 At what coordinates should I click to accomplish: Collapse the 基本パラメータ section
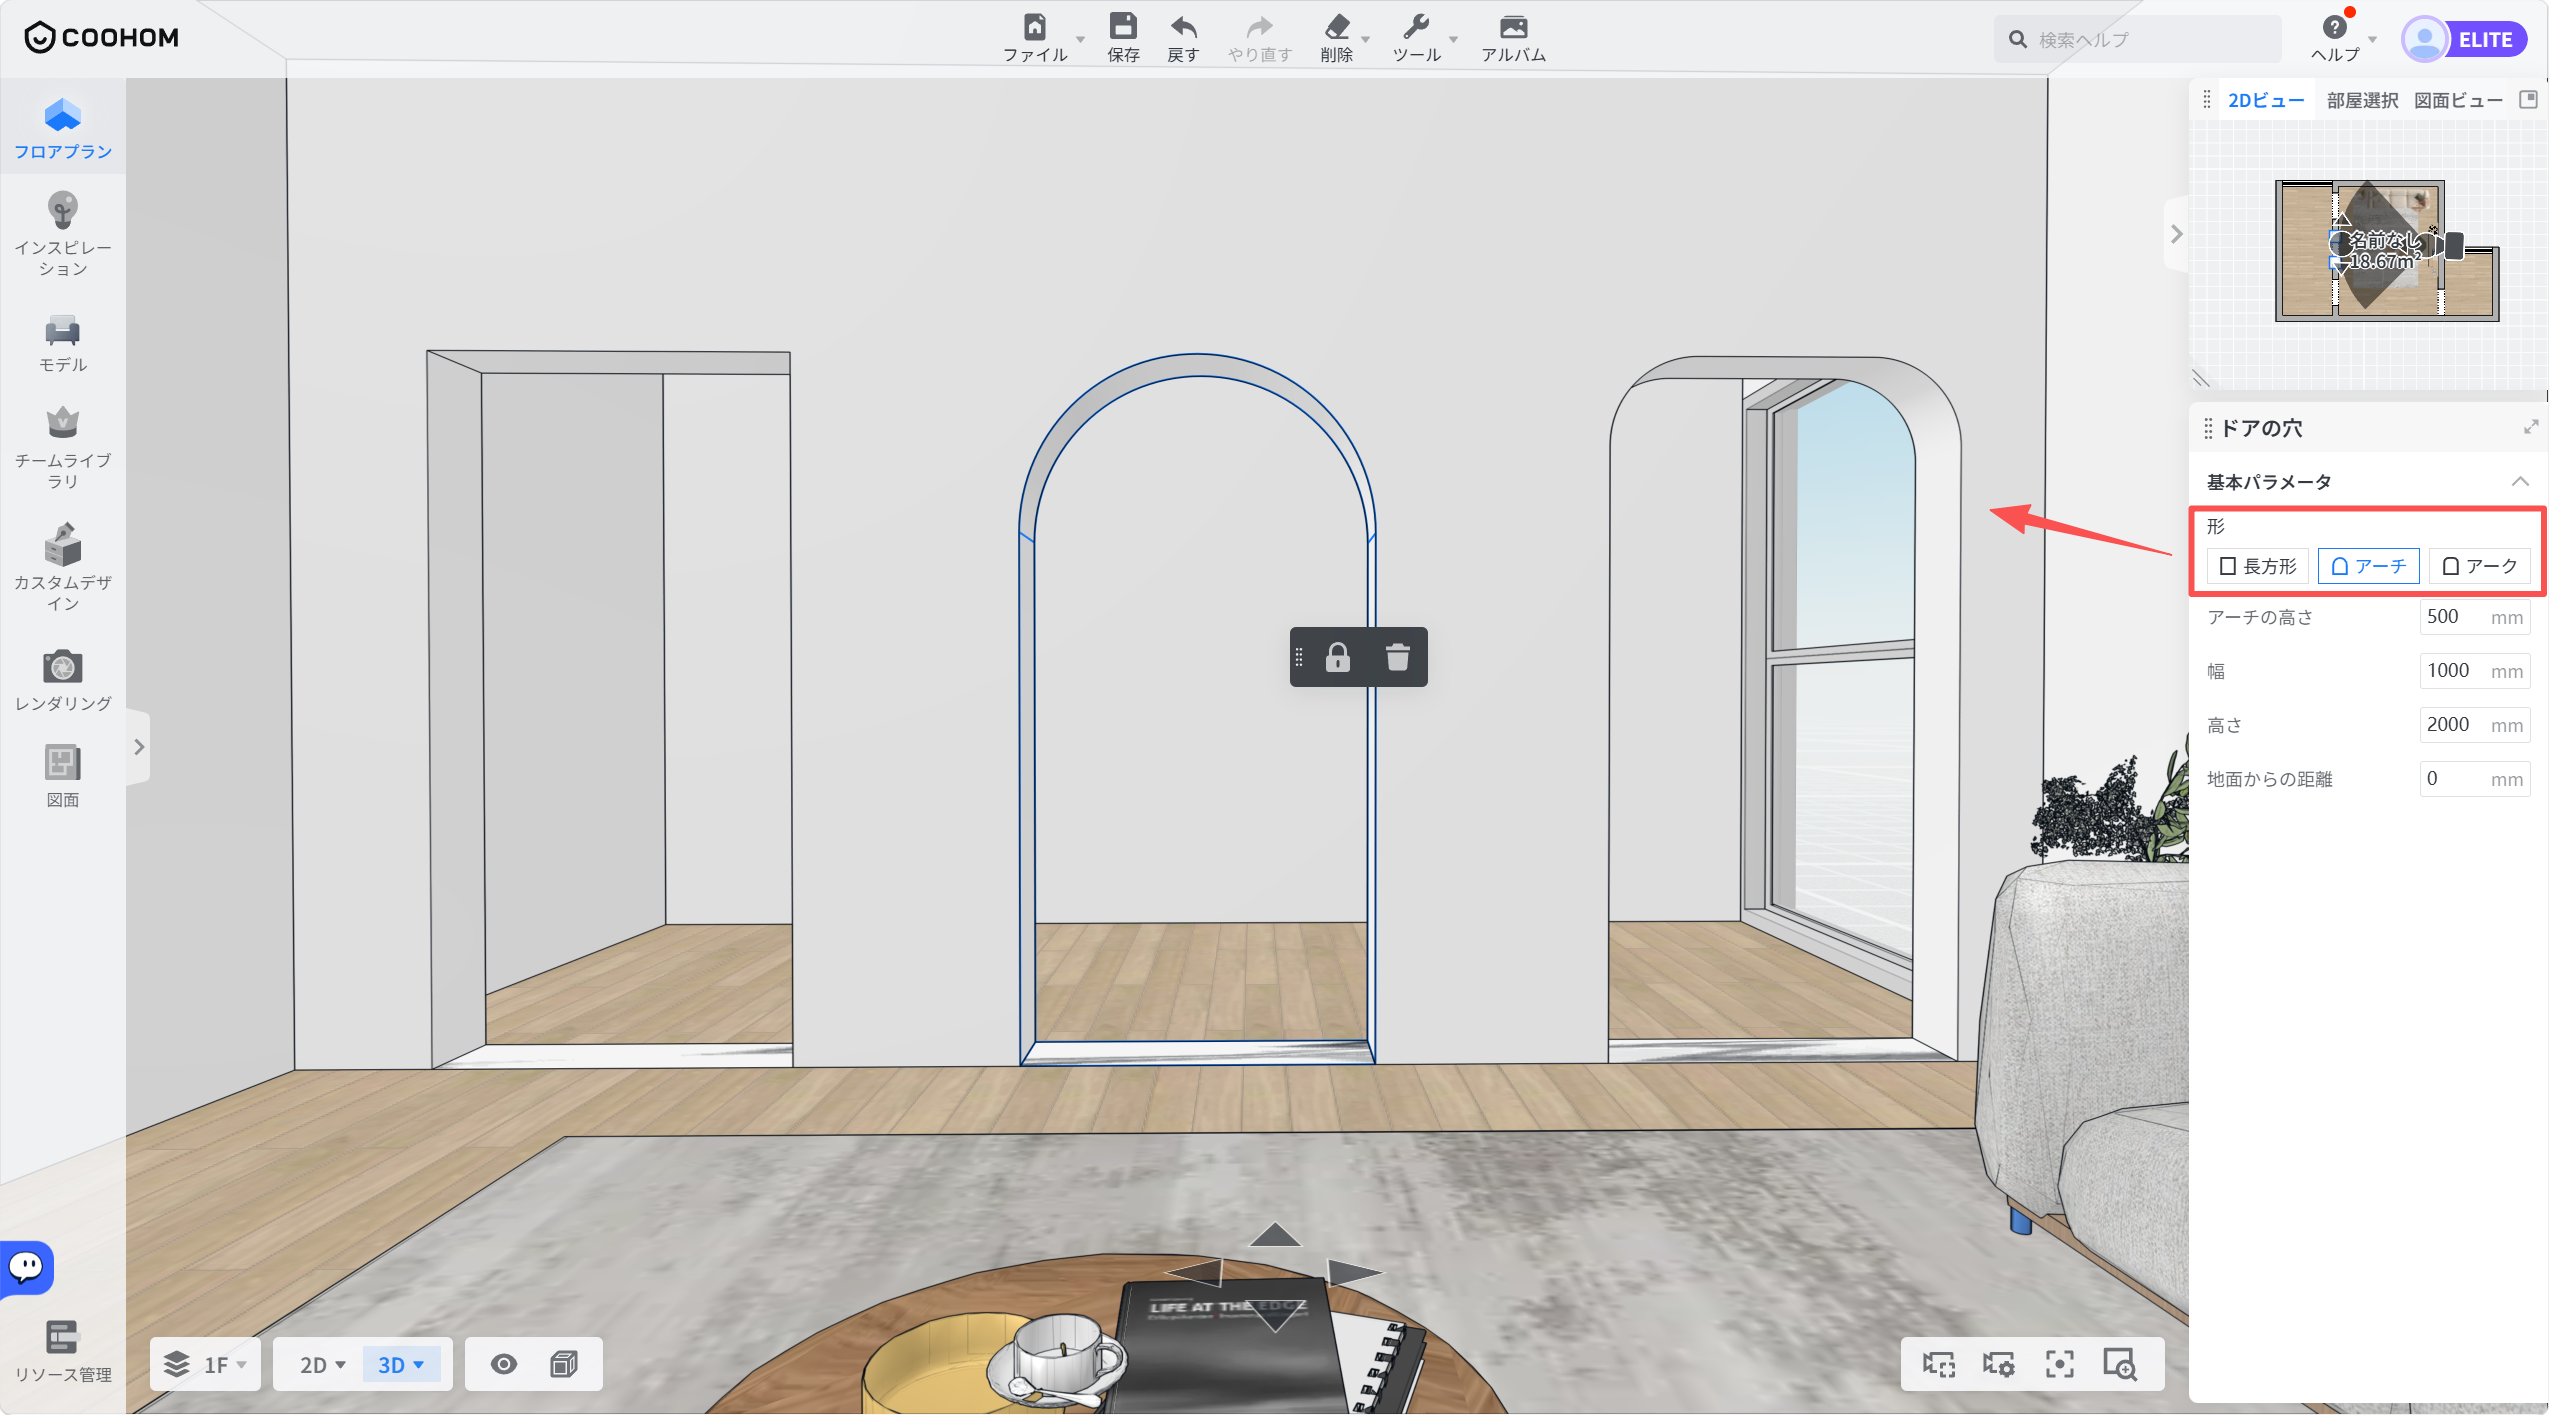pos(2520,482)
